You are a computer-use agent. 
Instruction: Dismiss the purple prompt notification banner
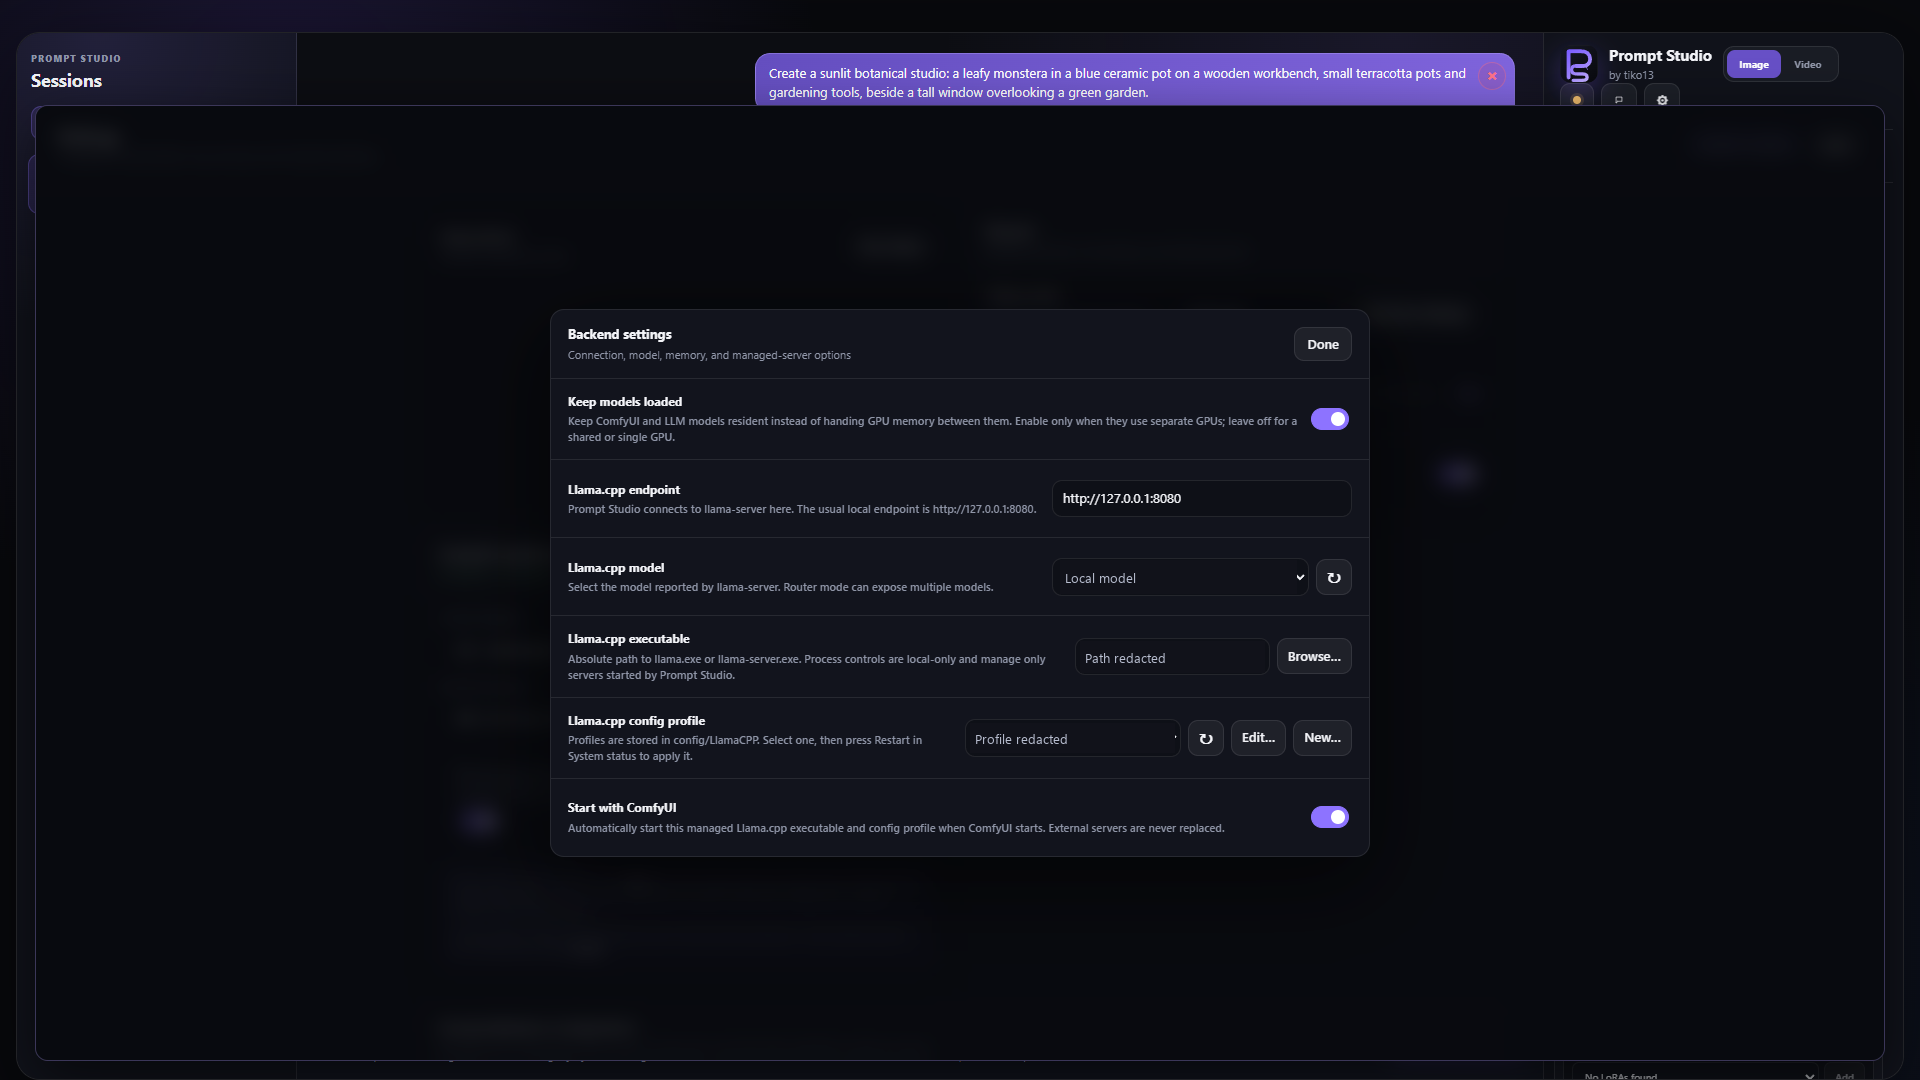pos(1491,76)
